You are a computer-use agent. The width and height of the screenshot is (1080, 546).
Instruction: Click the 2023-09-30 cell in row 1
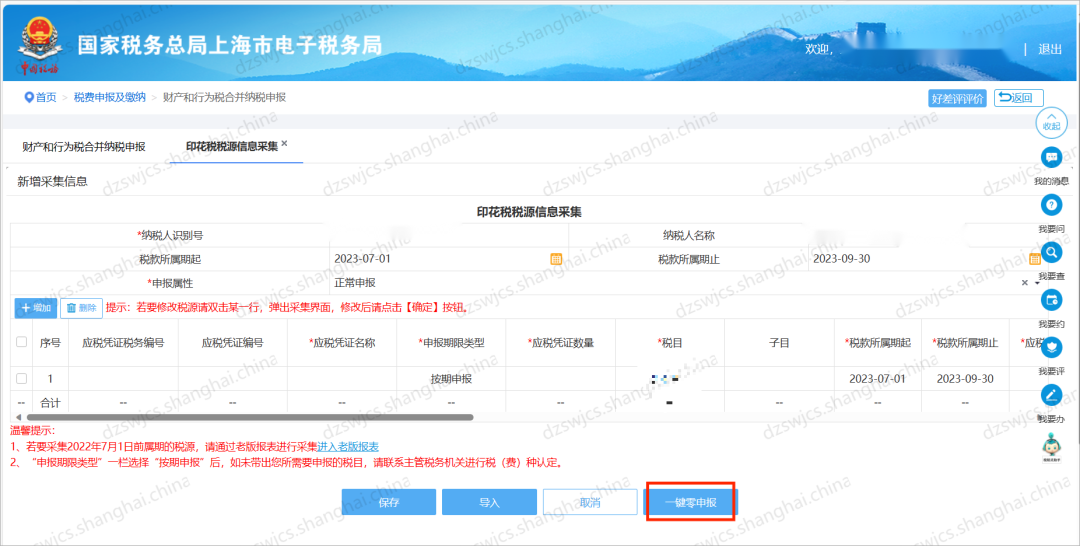pos(965,379)
